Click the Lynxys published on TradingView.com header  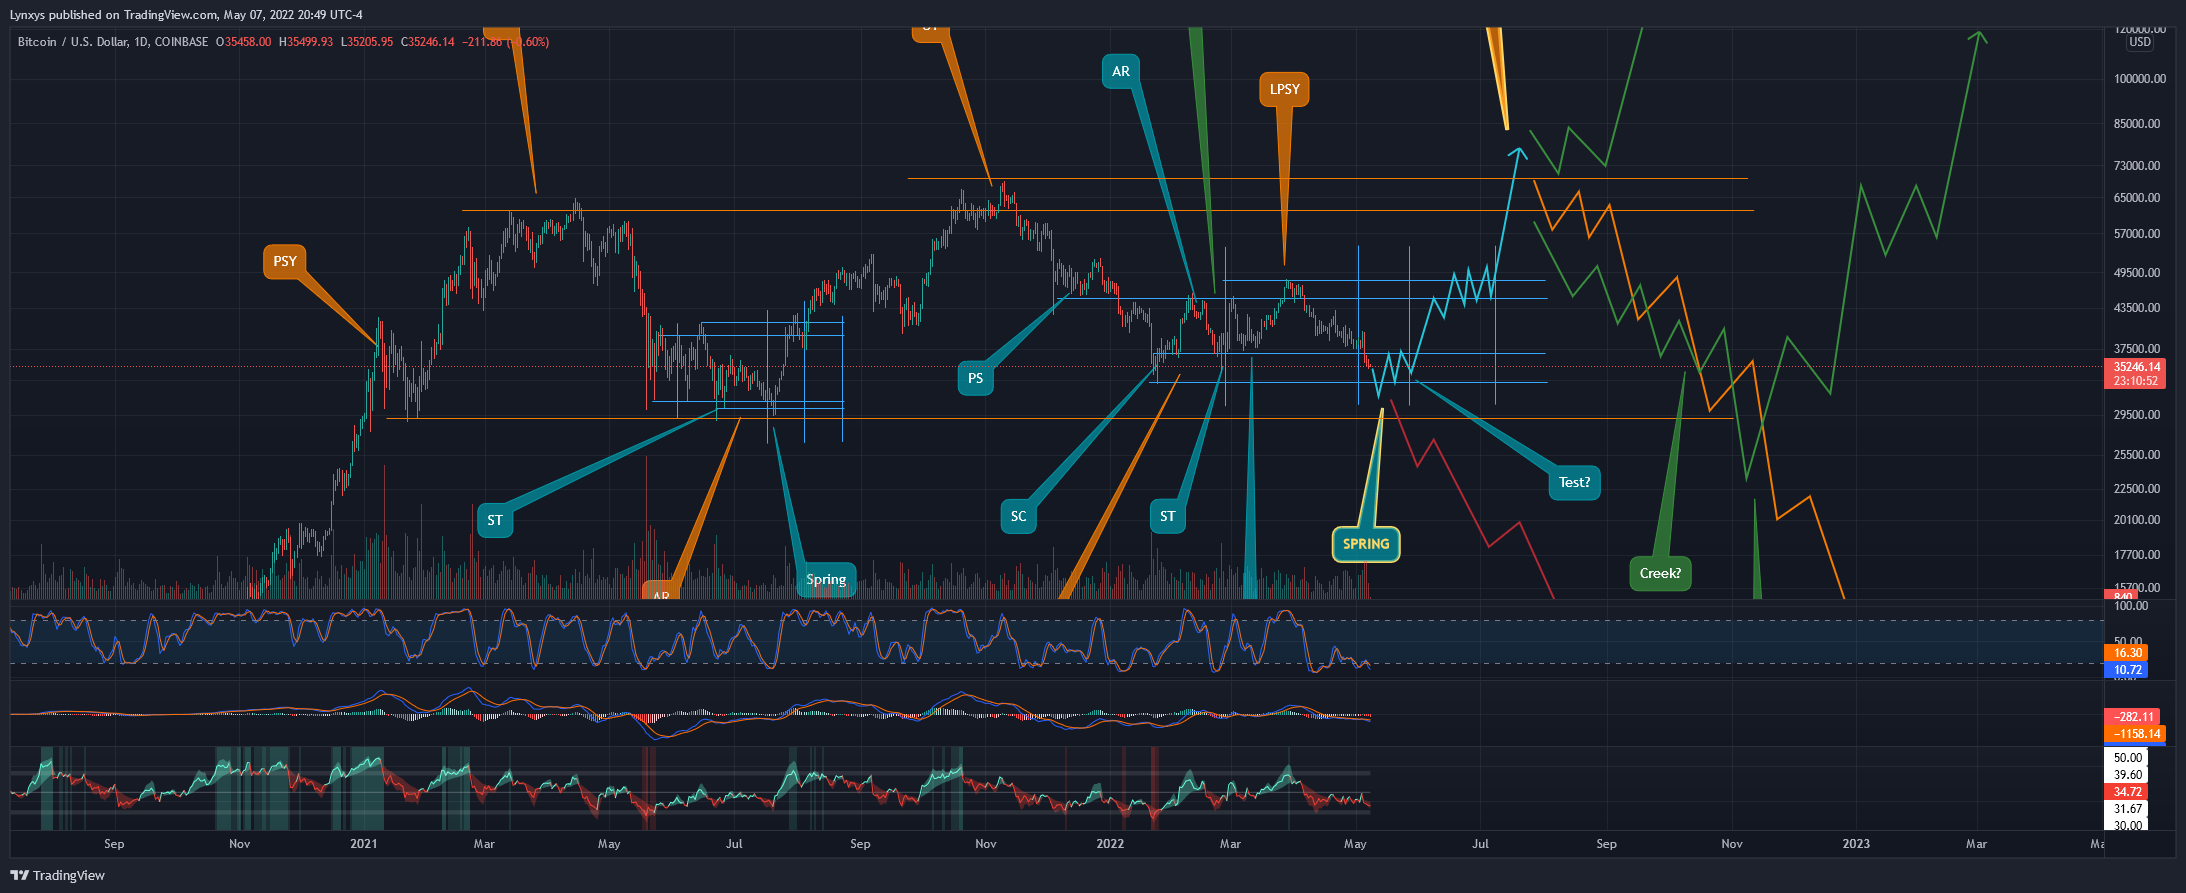click(186, 15)
